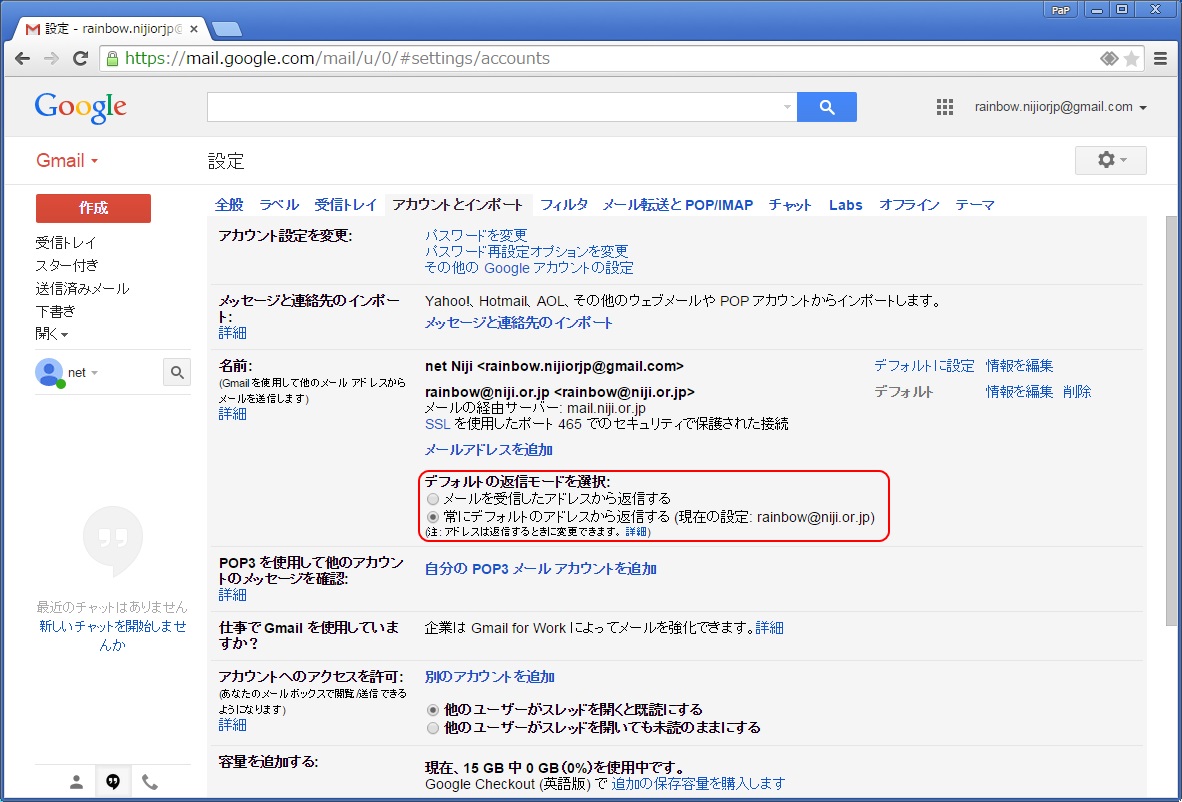1182x802 pixels.
Task: Click パスワード再設定オプションを変更 link
Action: tap(526, 252)
